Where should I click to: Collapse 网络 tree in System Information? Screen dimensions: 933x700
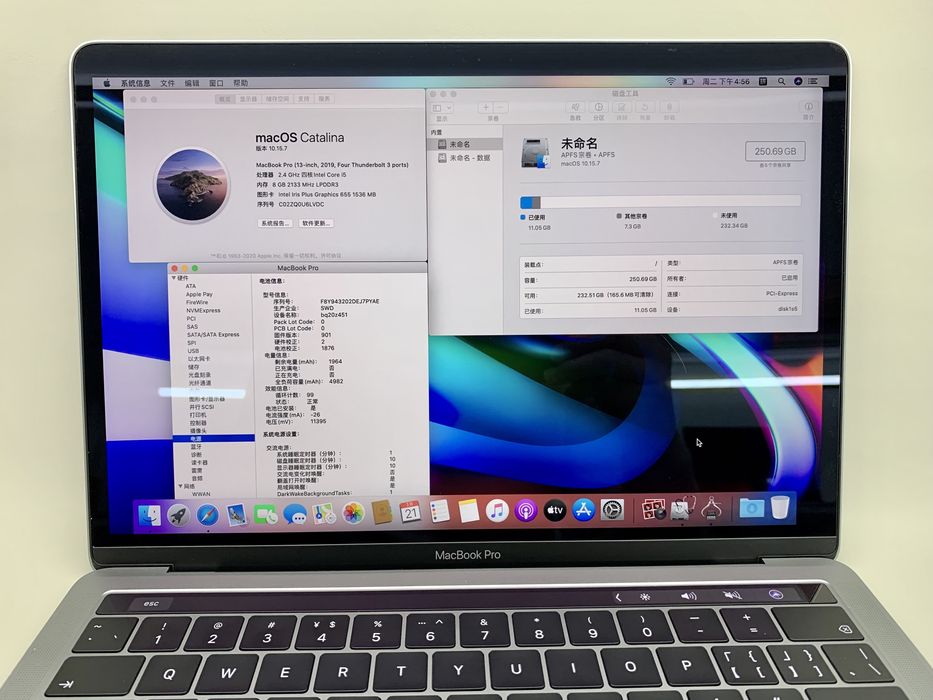[x=180, y=486]
